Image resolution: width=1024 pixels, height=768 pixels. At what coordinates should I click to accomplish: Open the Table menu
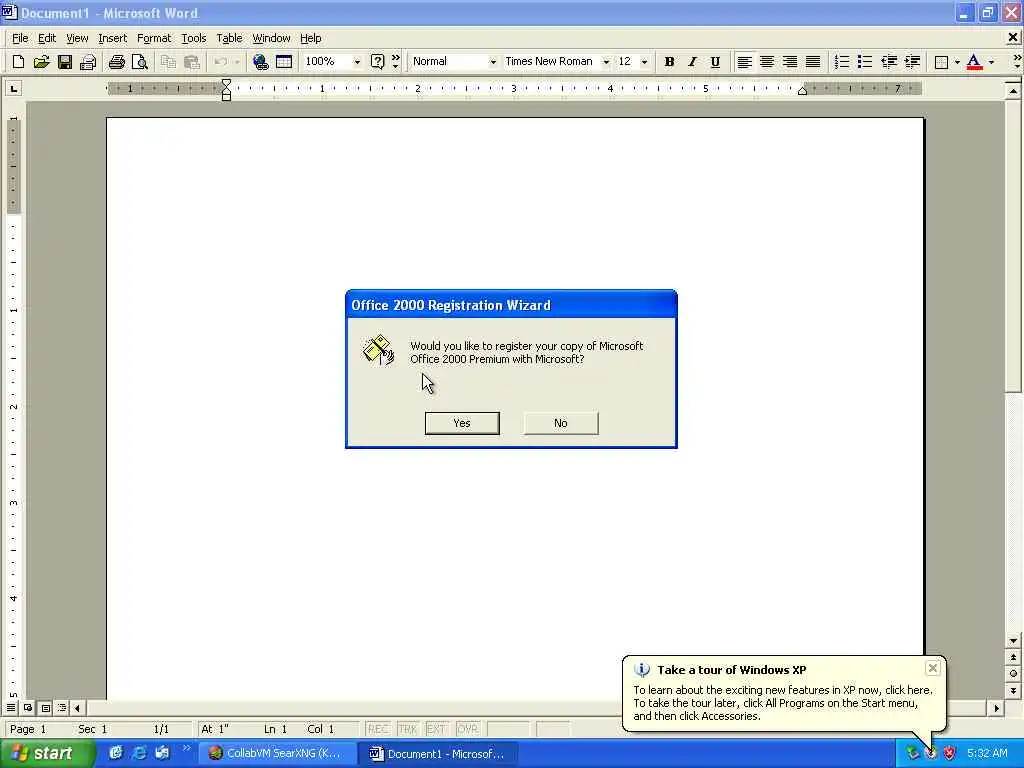[x=229, y=39]
